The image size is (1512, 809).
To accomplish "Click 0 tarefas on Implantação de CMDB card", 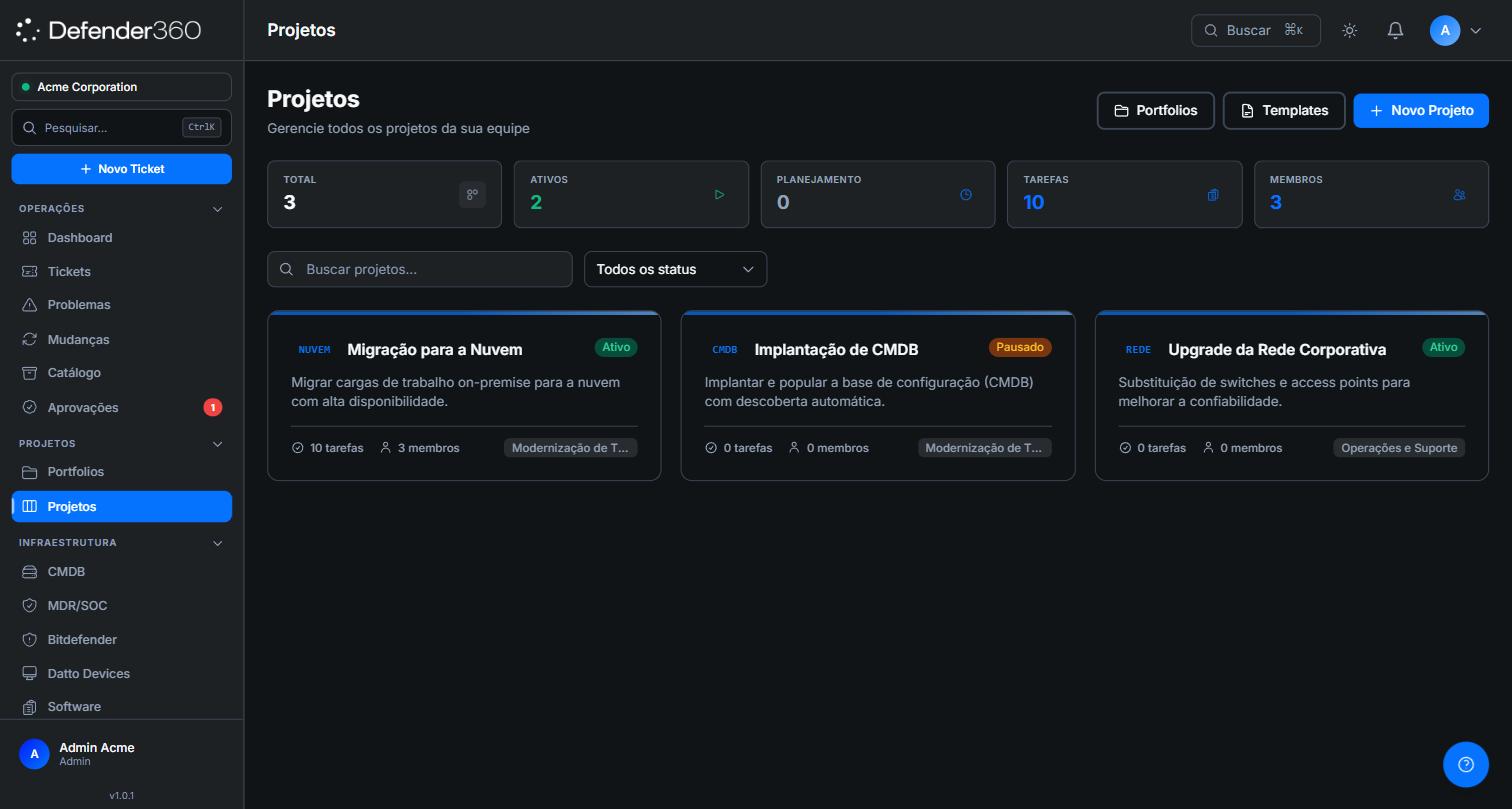I will pos(739,448).
